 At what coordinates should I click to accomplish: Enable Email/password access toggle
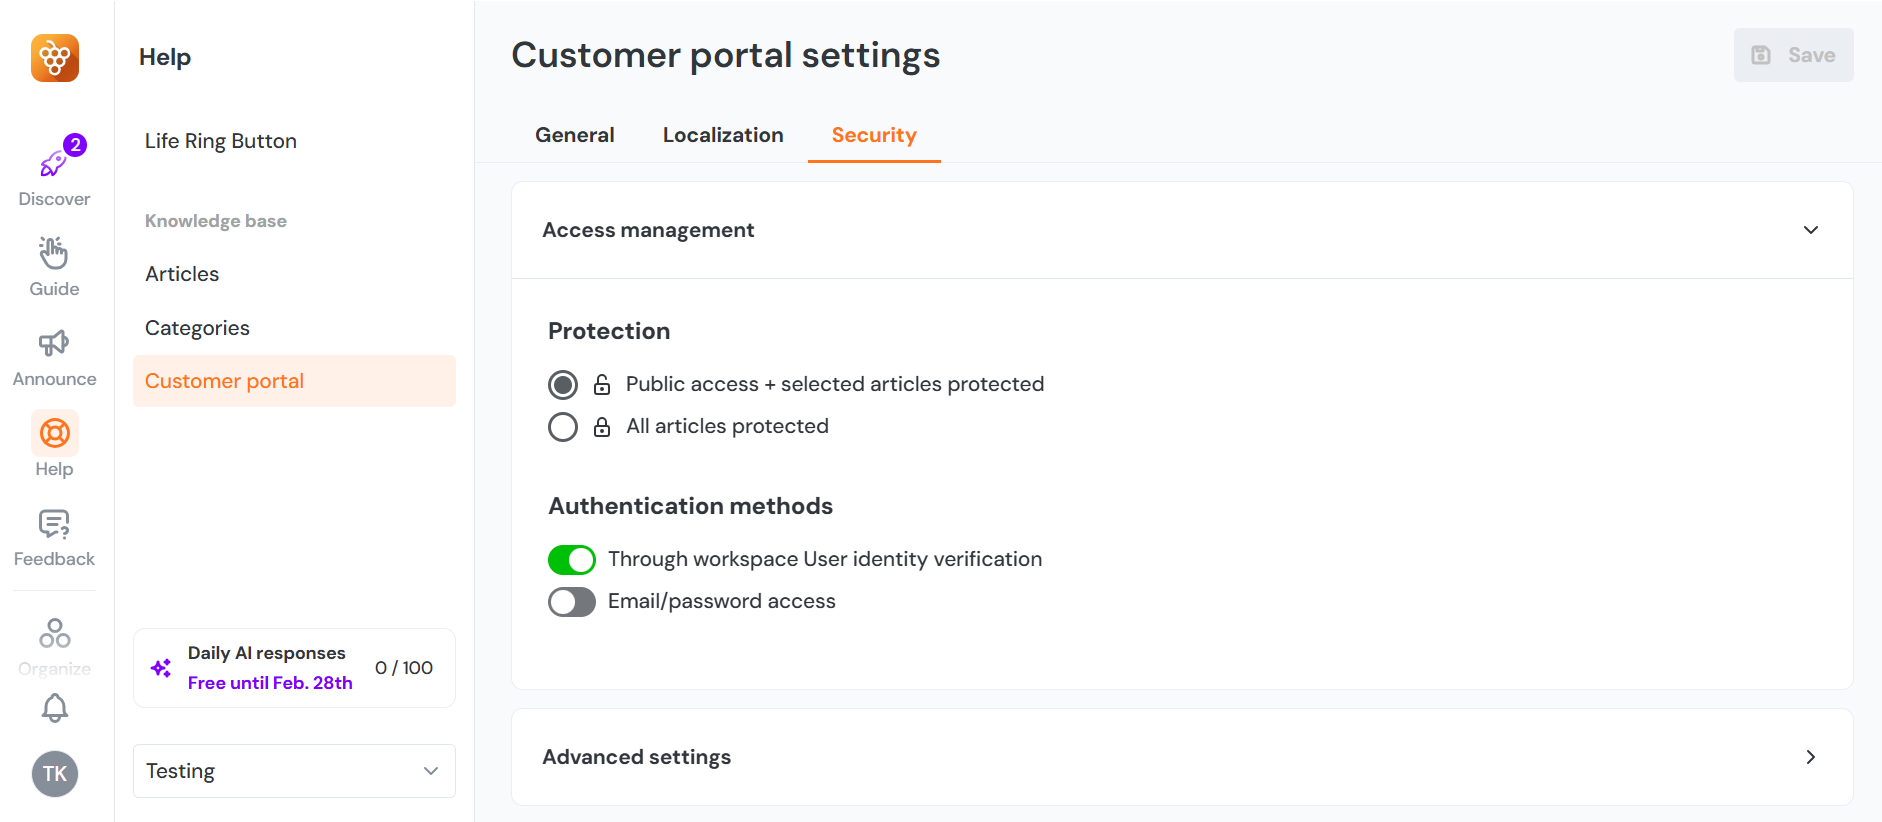(x=572, y=602)
